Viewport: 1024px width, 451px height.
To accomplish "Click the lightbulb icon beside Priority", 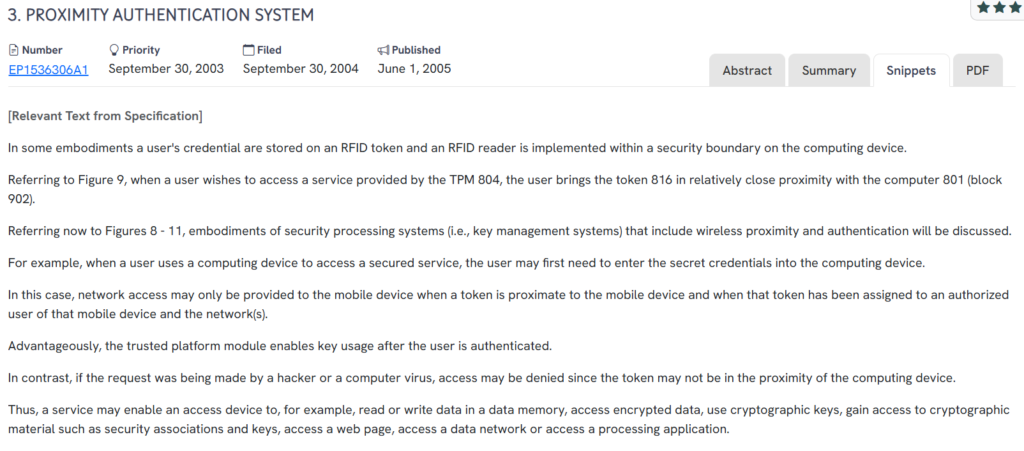I will click(x=114, y=50).
